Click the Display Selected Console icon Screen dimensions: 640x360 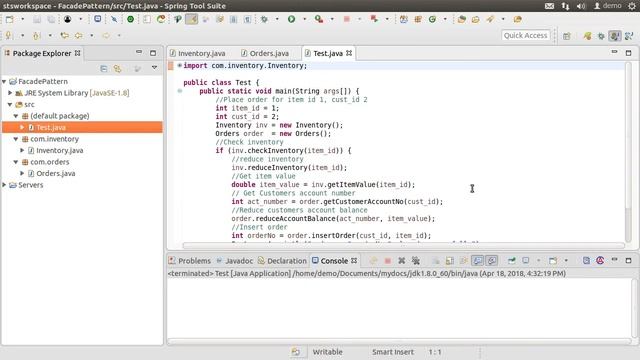coord(526,260)
